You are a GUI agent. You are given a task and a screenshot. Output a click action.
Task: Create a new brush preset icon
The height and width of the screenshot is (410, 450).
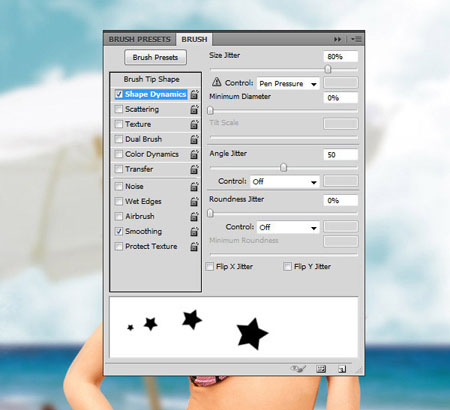[x=342, y=369]
